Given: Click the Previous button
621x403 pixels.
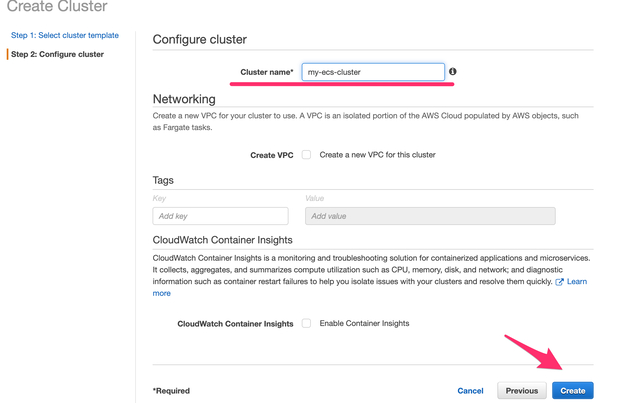Looking at the screenshot, I should (x=521, y=391).
